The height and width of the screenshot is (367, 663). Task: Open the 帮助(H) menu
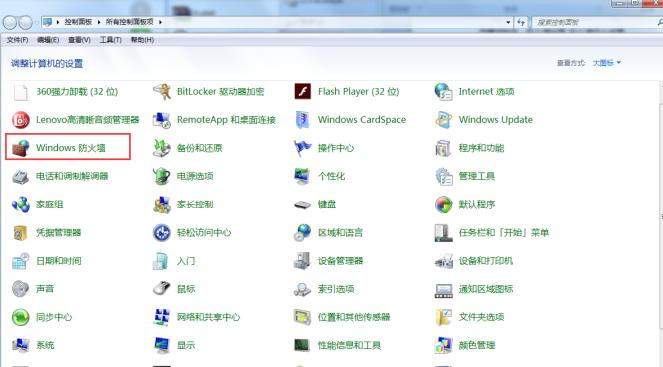click(x=142, y=40)
